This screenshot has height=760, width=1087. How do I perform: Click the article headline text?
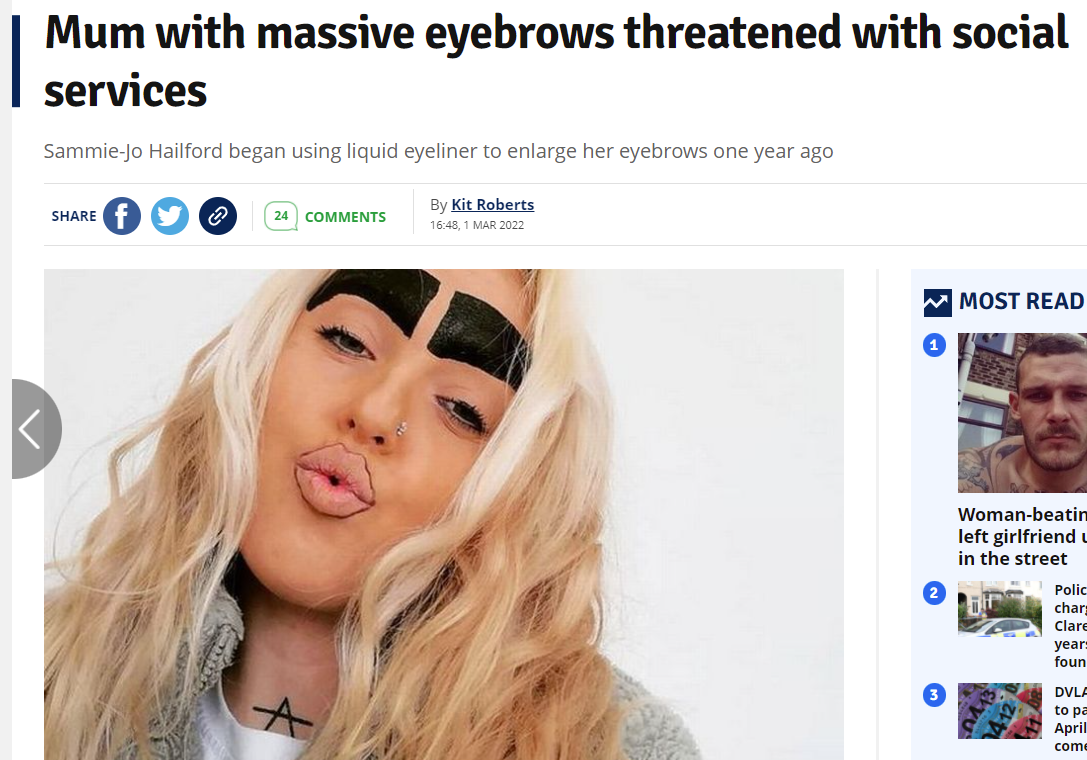pyautogui.click(x=556, y=61)
